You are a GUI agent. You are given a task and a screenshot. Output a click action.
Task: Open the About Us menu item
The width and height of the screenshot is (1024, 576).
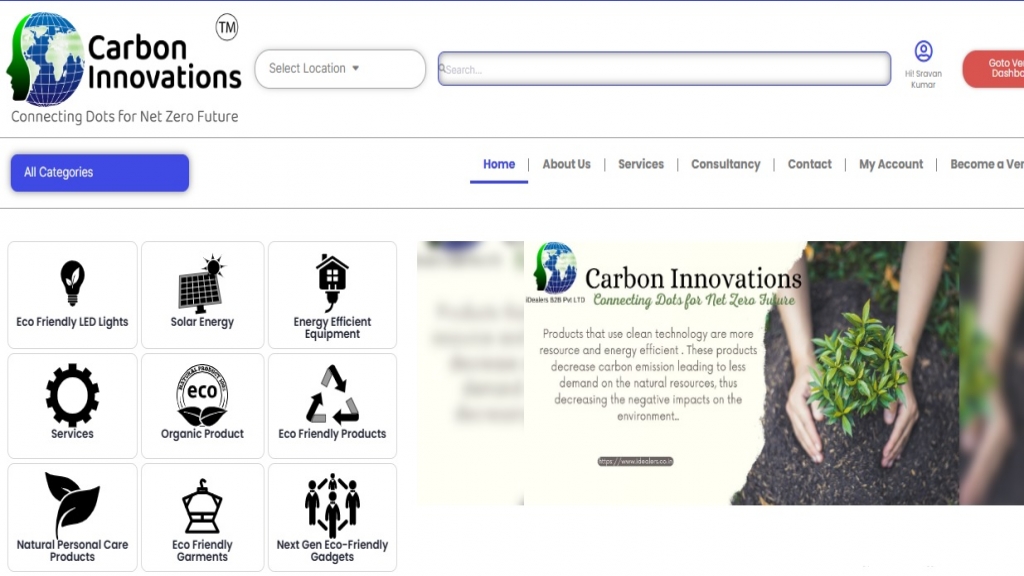tap(566, 165)
